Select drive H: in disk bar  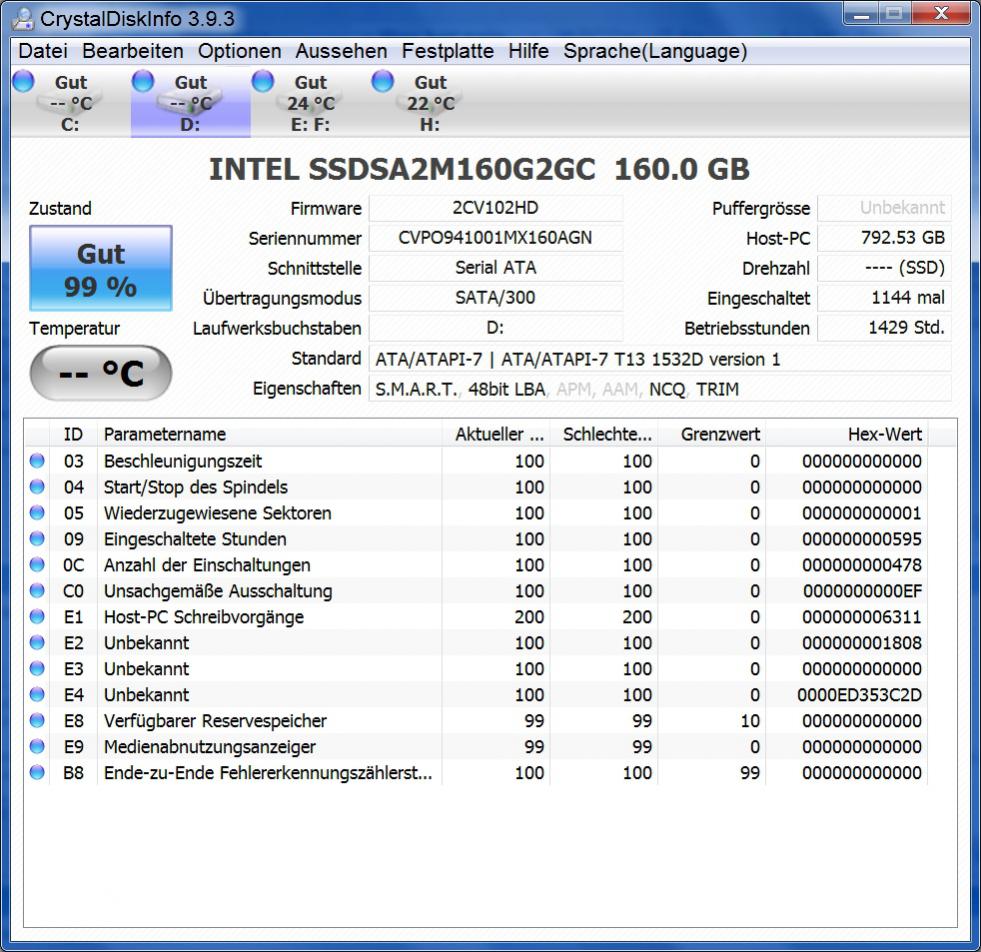coord(430,103)
